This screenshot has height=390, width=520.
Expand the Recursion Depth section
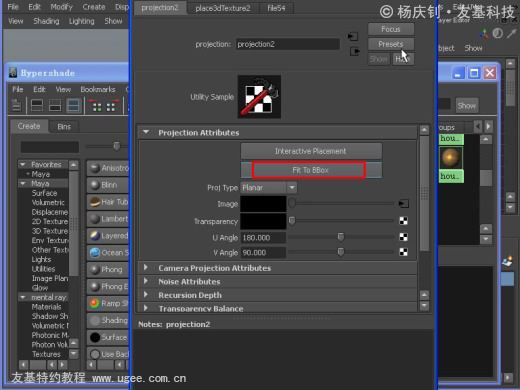point(146,295)
